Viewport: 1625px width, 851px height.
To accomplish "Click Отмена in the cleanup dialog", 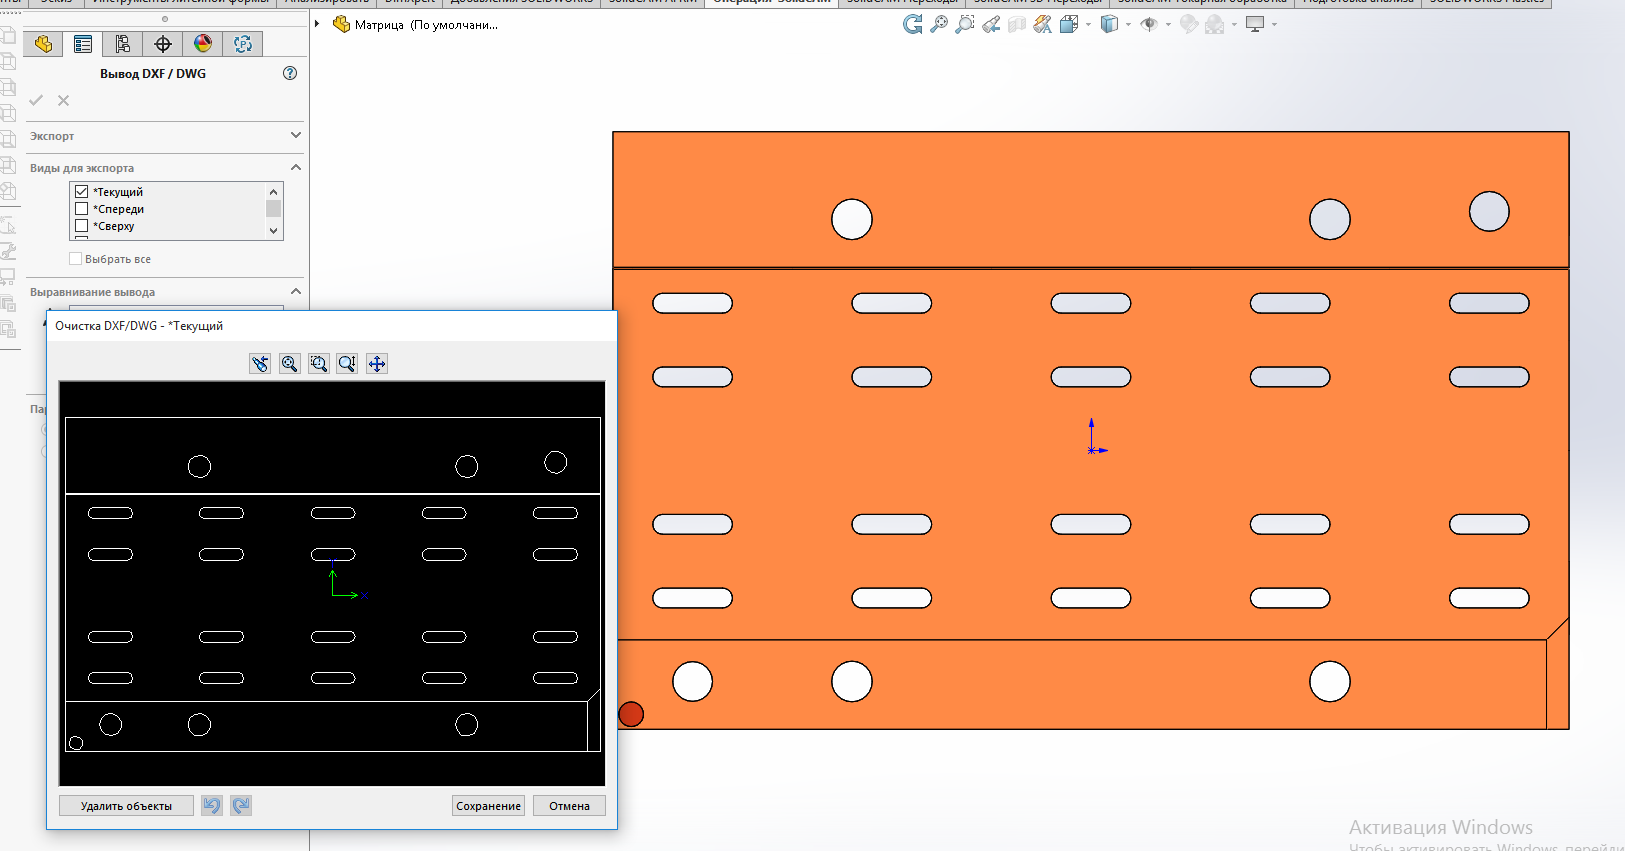I will (569, 806).
